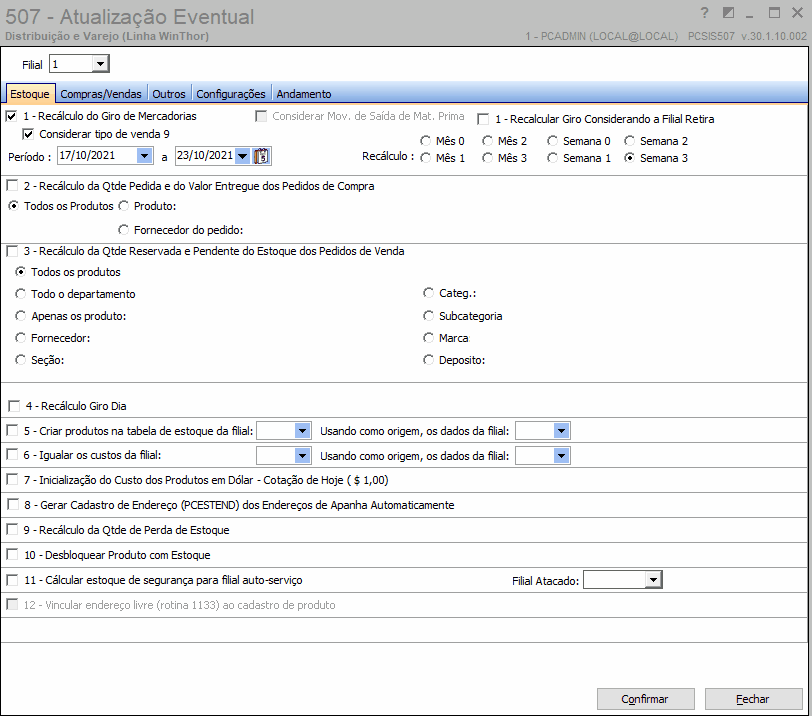Check 6 - Igualar os custos da filial

click(x=12, y=455)
